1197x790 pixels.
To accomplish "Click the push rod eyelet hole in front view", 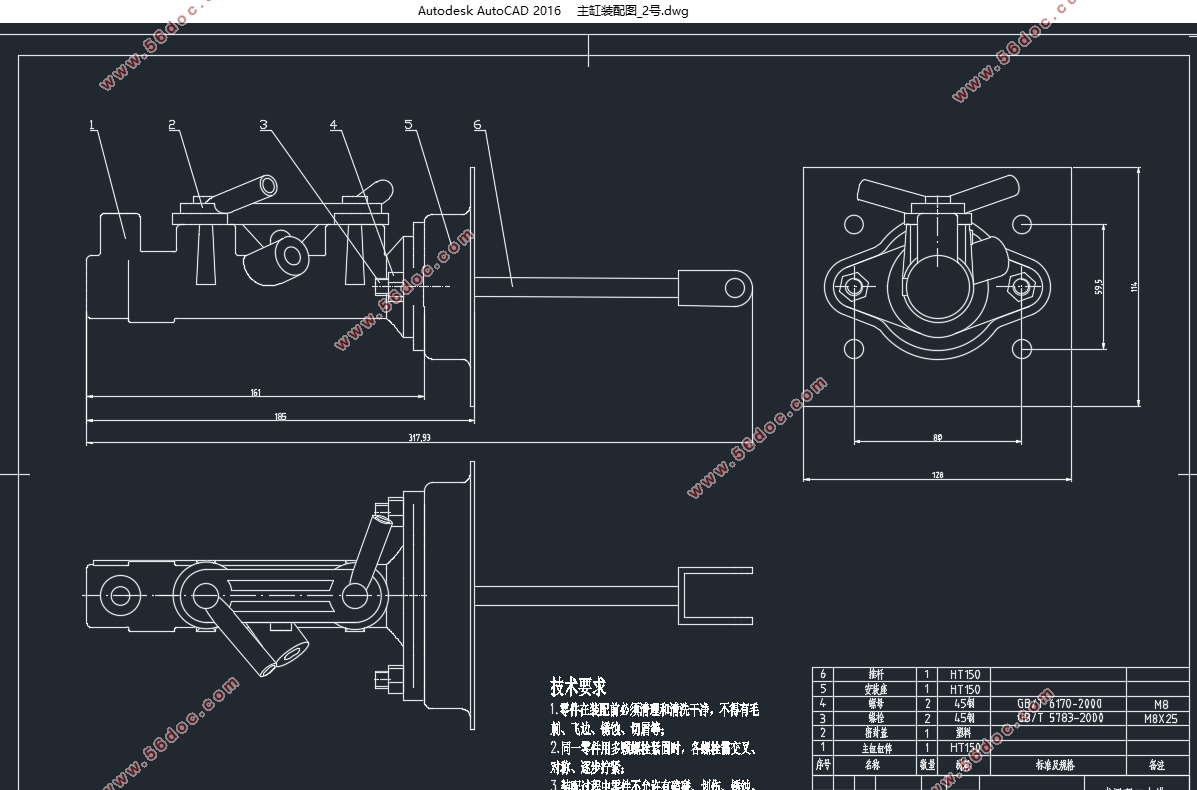I will pyautogui.click(x=735, y=288).
